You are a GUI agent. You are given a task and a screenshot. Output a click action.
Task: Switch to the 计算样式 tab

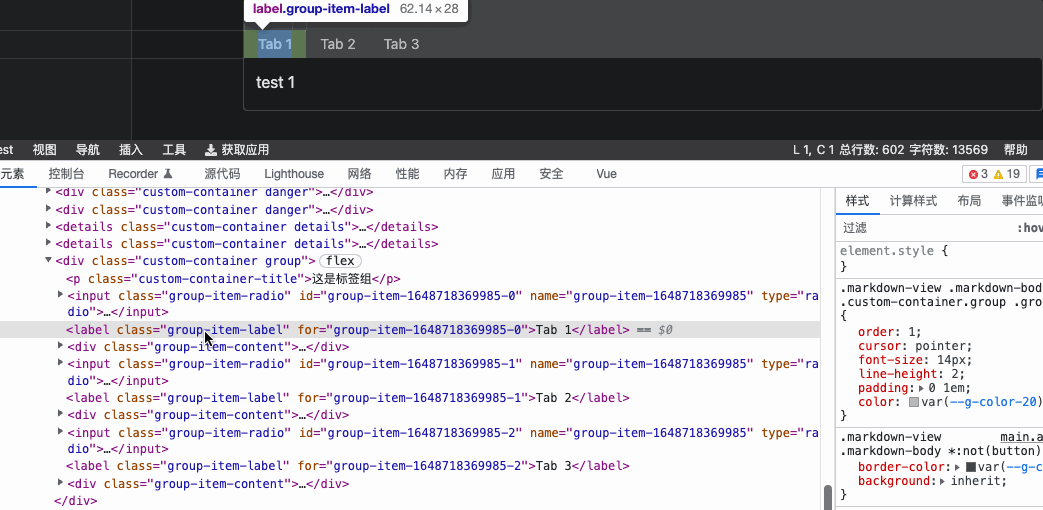click(x=913, y=200)
